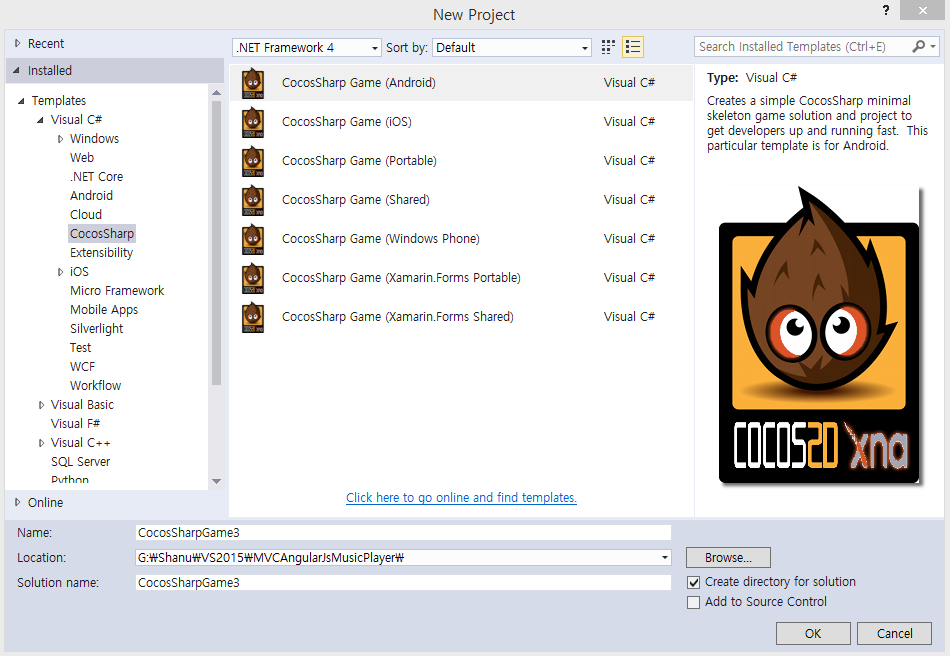Click the Solution name input field

coord(404,583)
